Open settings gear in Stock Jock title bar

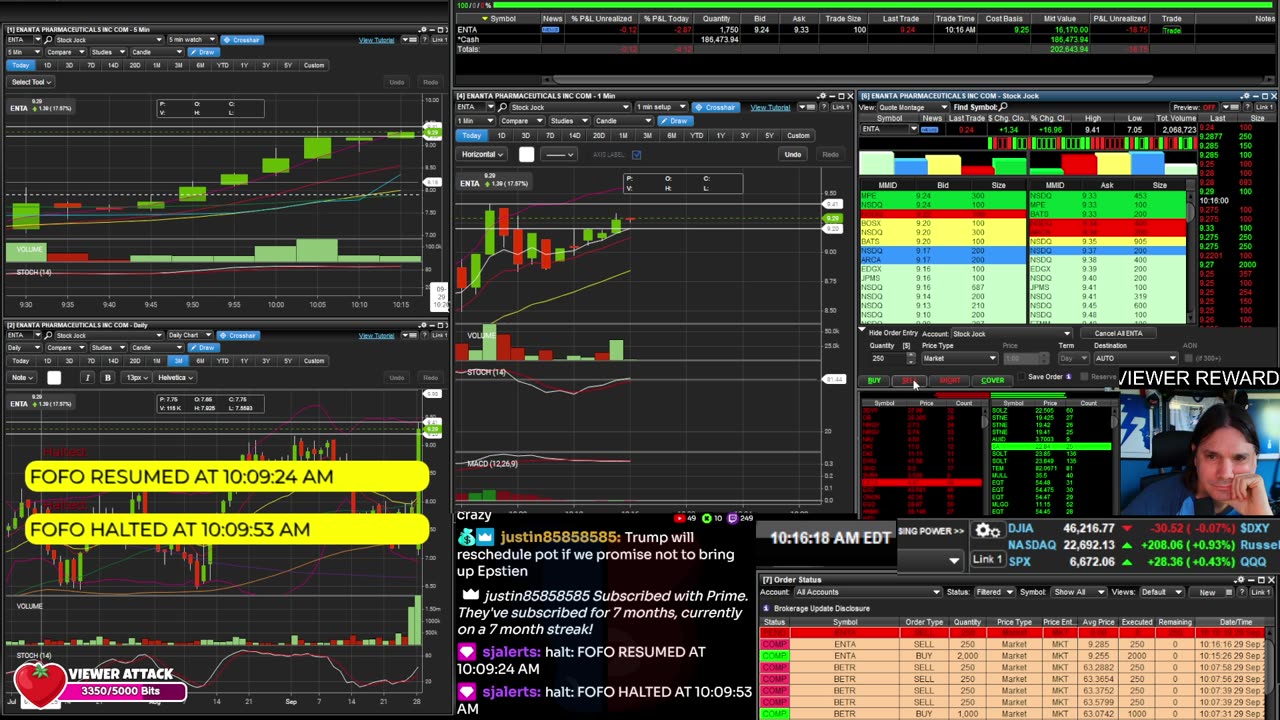pos(1246,96)
